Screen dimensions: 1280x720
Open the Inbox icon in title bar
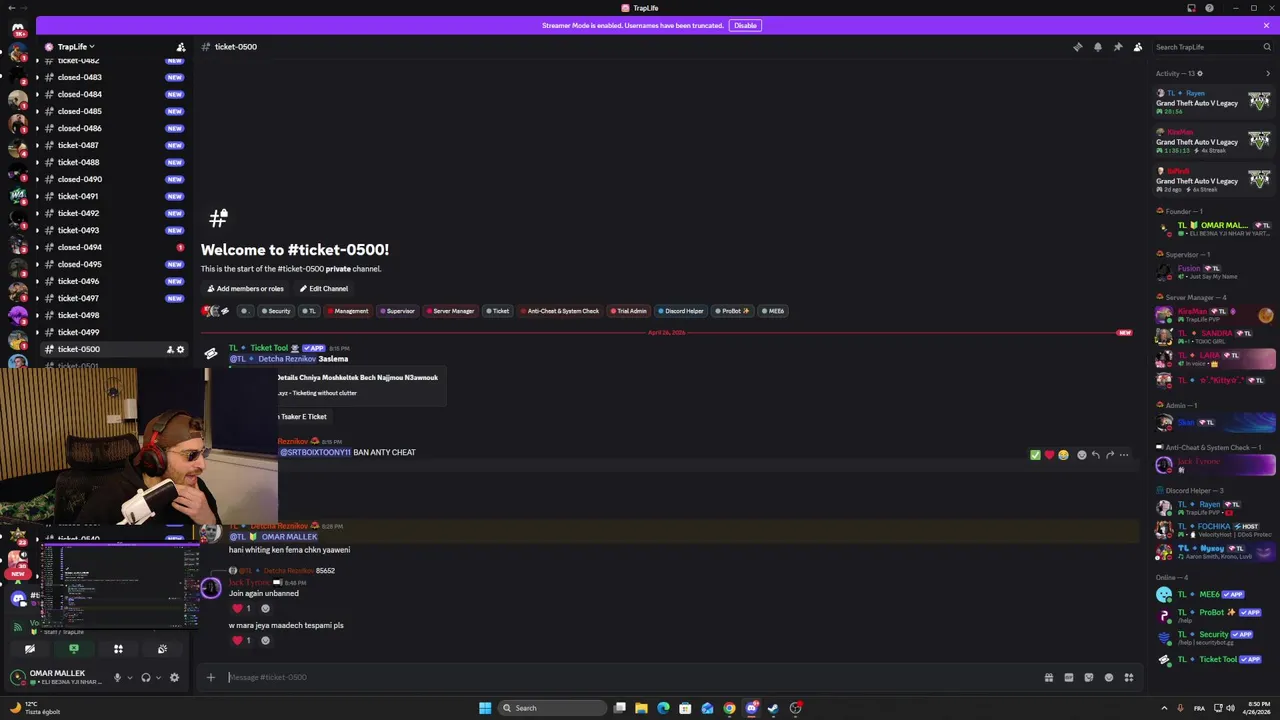click(x=1191, y=8)
